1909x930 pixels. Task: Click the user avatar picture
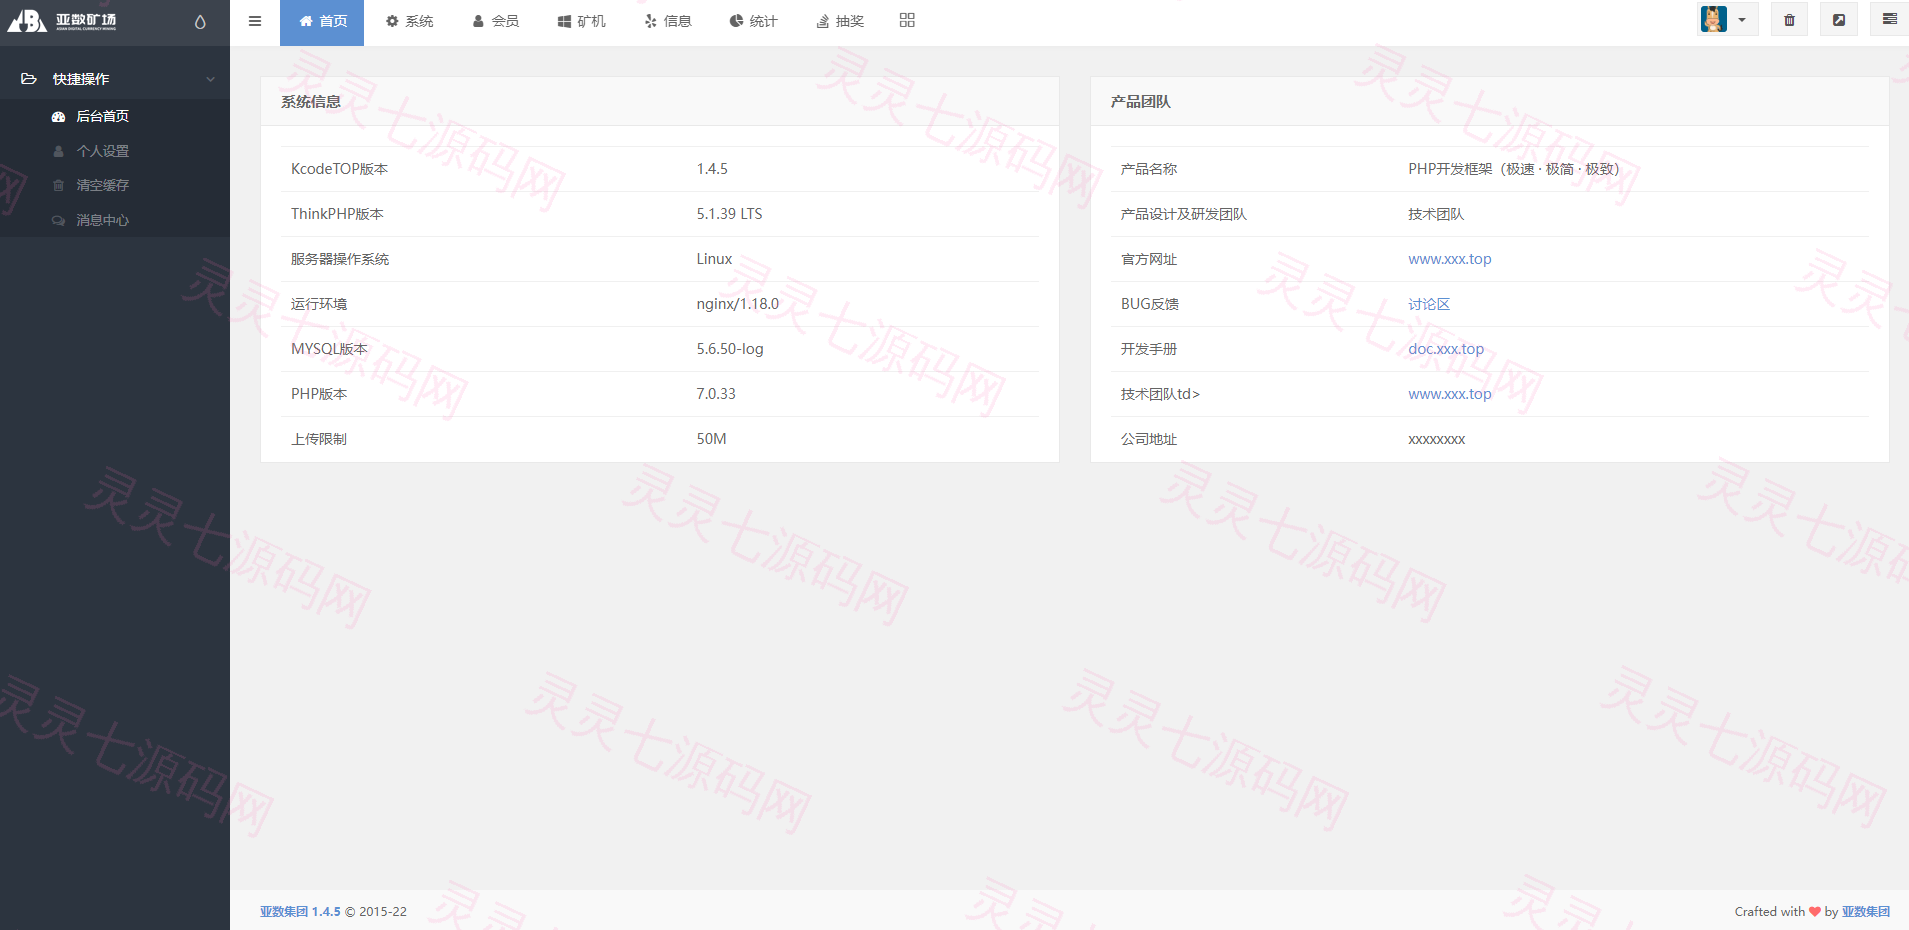pos(1714,19)
